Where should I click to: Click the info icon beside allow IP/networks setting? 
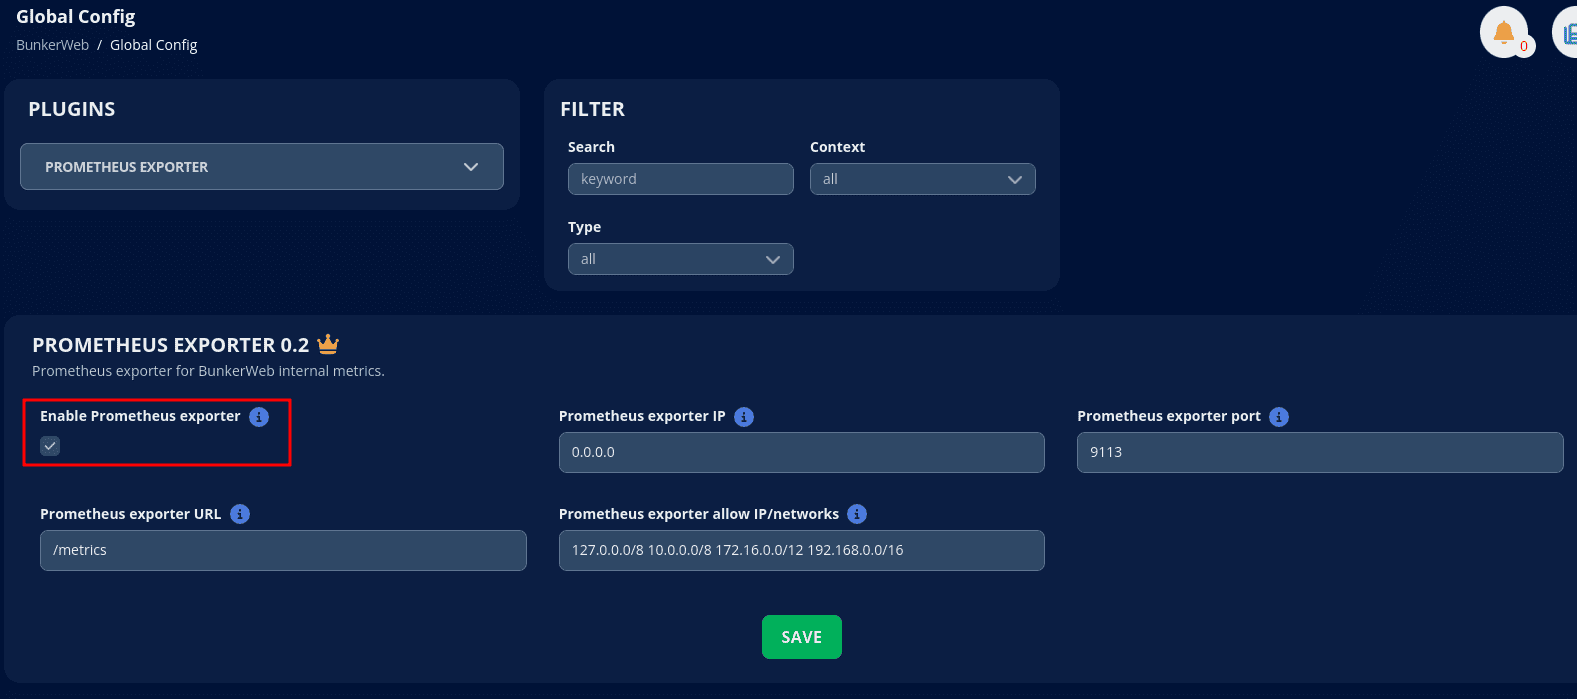click(x=856, y=514)
